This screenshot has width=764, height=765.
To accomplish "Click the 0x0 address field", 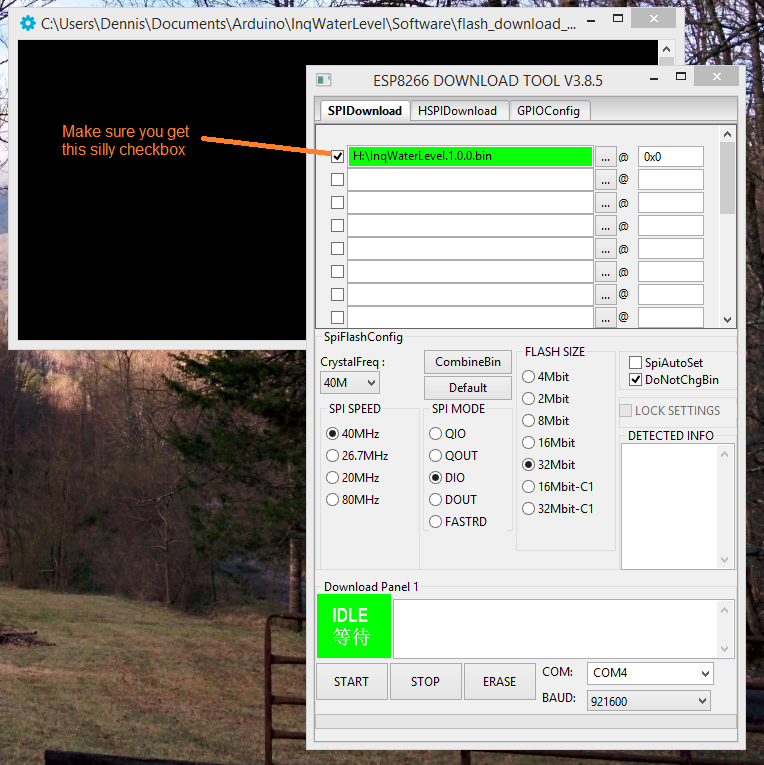I will 671,157.
